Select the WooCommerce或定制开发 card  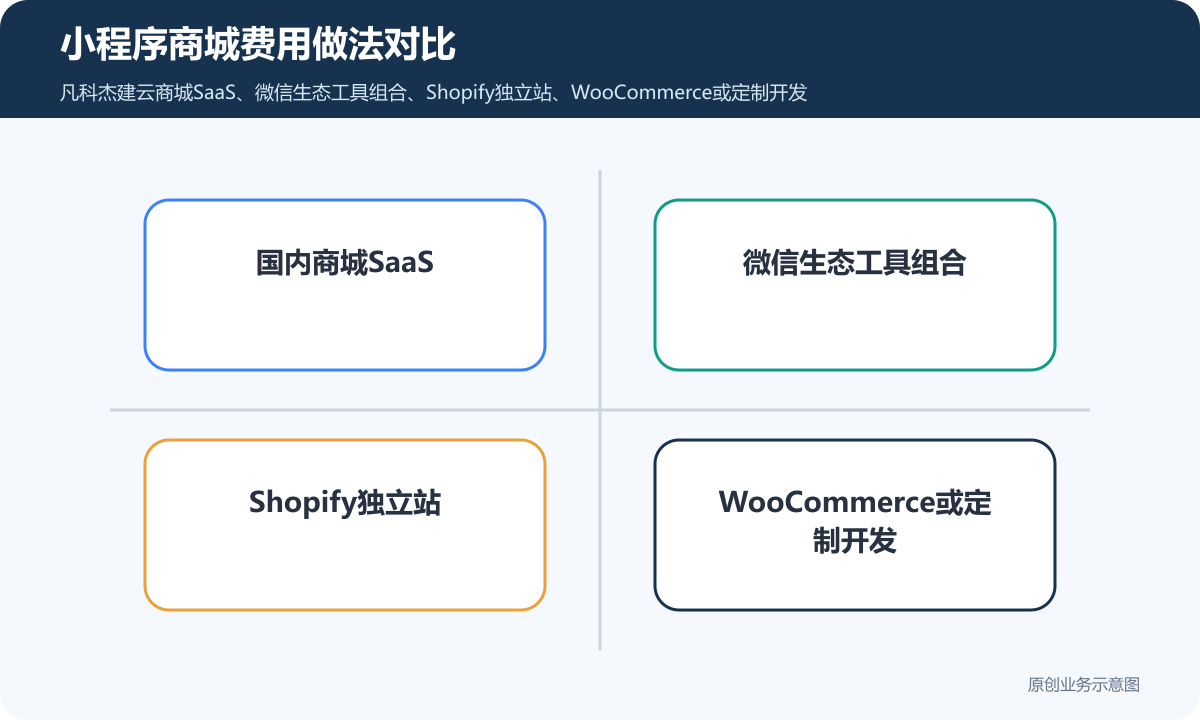pyautogui.click(x=855, y=525)
